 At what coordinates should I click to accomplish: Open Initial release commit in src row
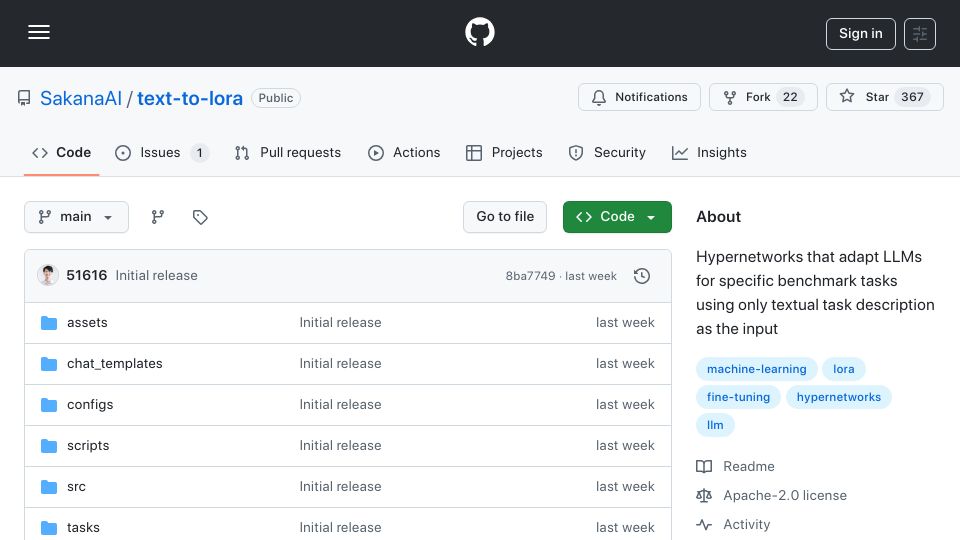[x=340, y=487]
